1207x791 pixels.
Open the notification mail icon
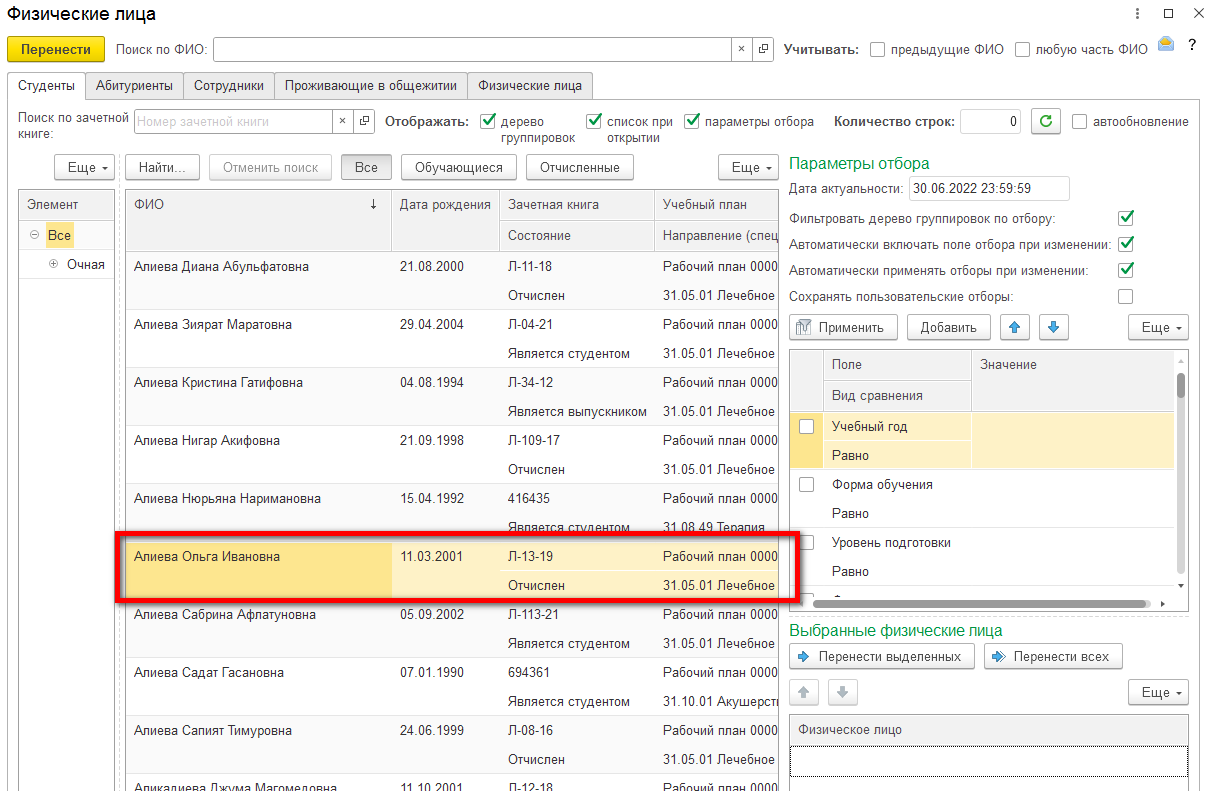click(x=1166, y=44)
